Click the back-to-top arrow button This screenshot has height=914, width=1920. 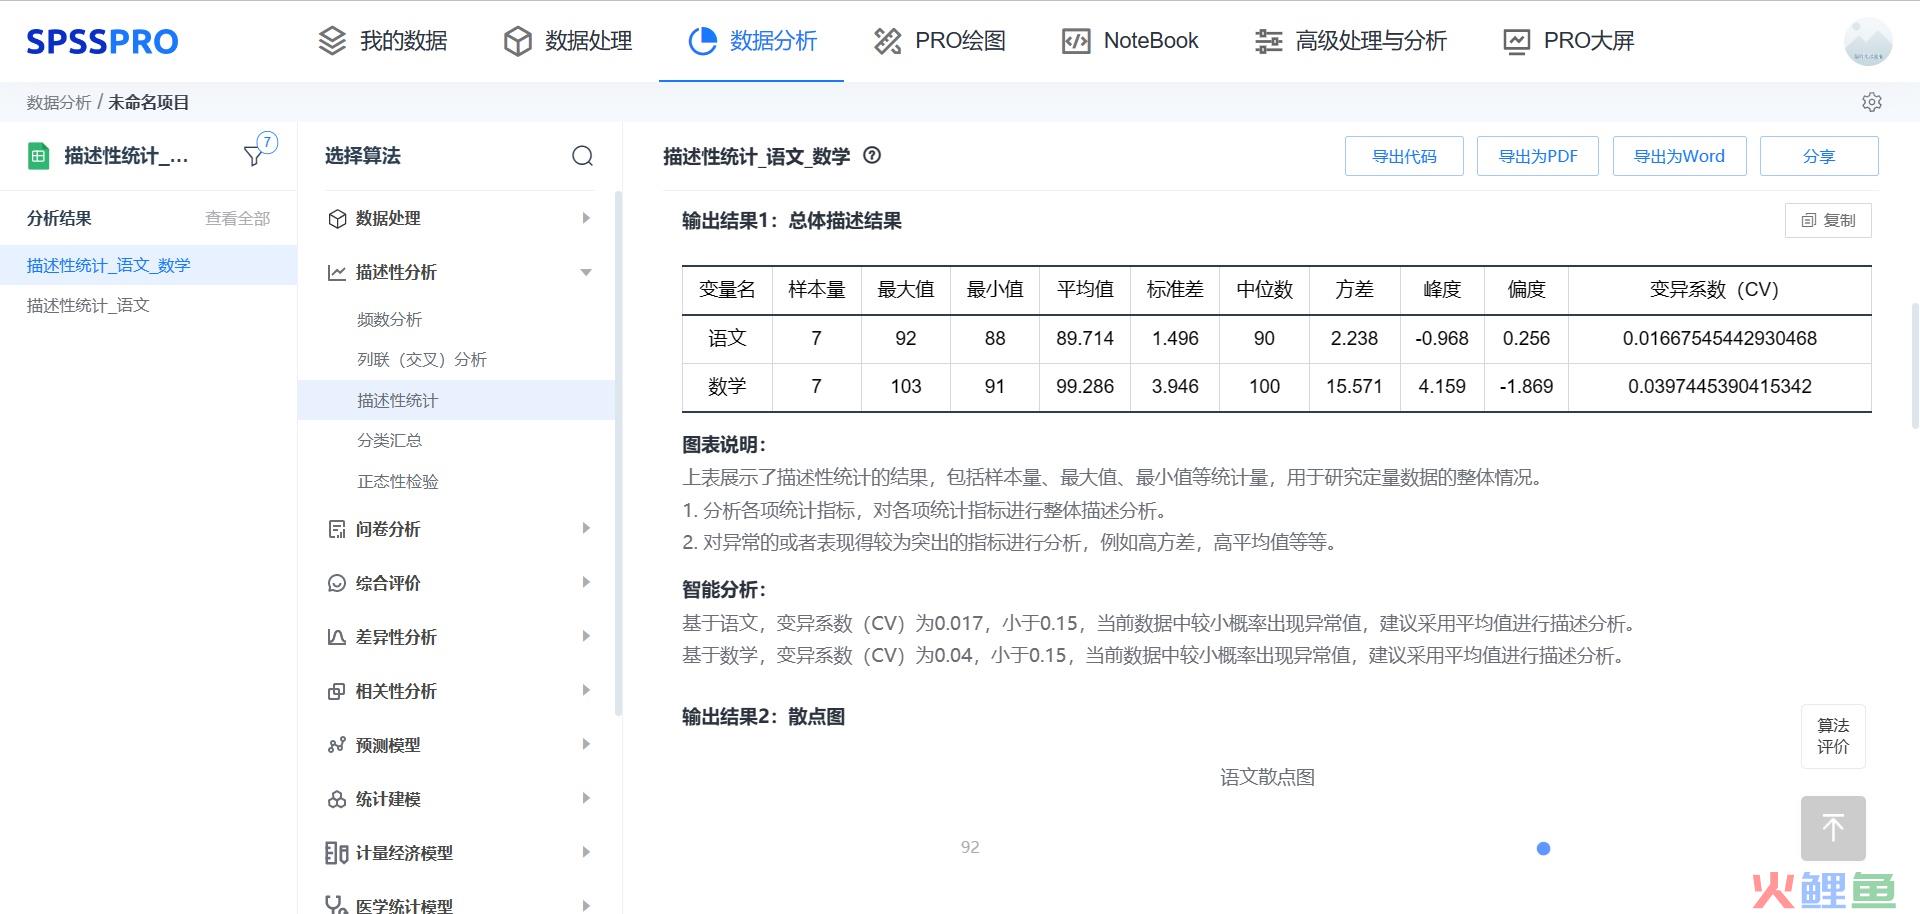(1833, 828)
